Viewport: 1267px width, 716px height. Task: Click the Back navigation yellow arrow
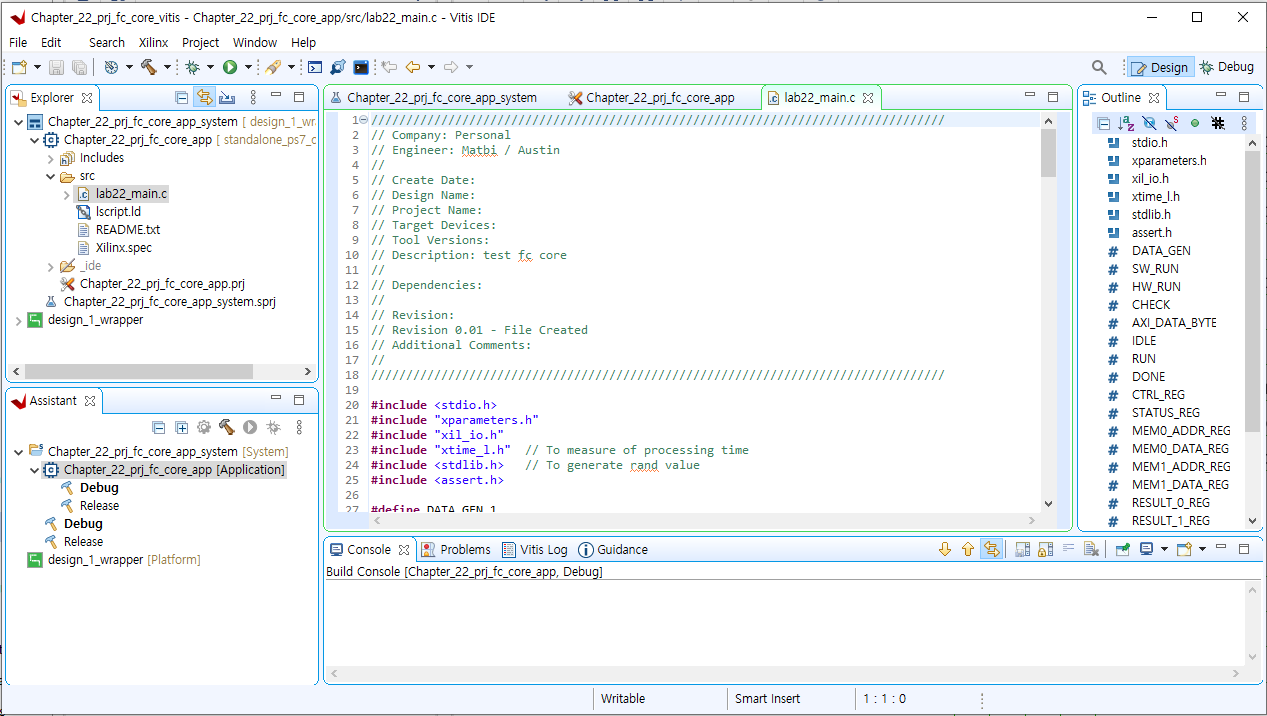click(x=412, y=67)
